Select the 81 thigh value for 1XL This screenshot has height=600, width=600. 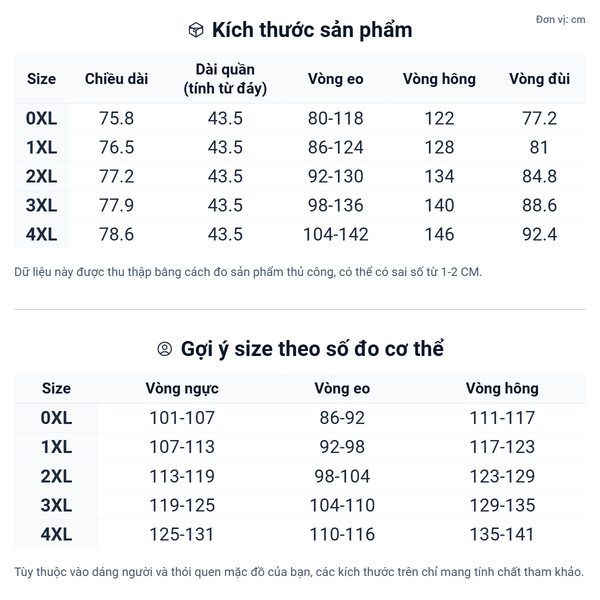(x=539, y=147)
